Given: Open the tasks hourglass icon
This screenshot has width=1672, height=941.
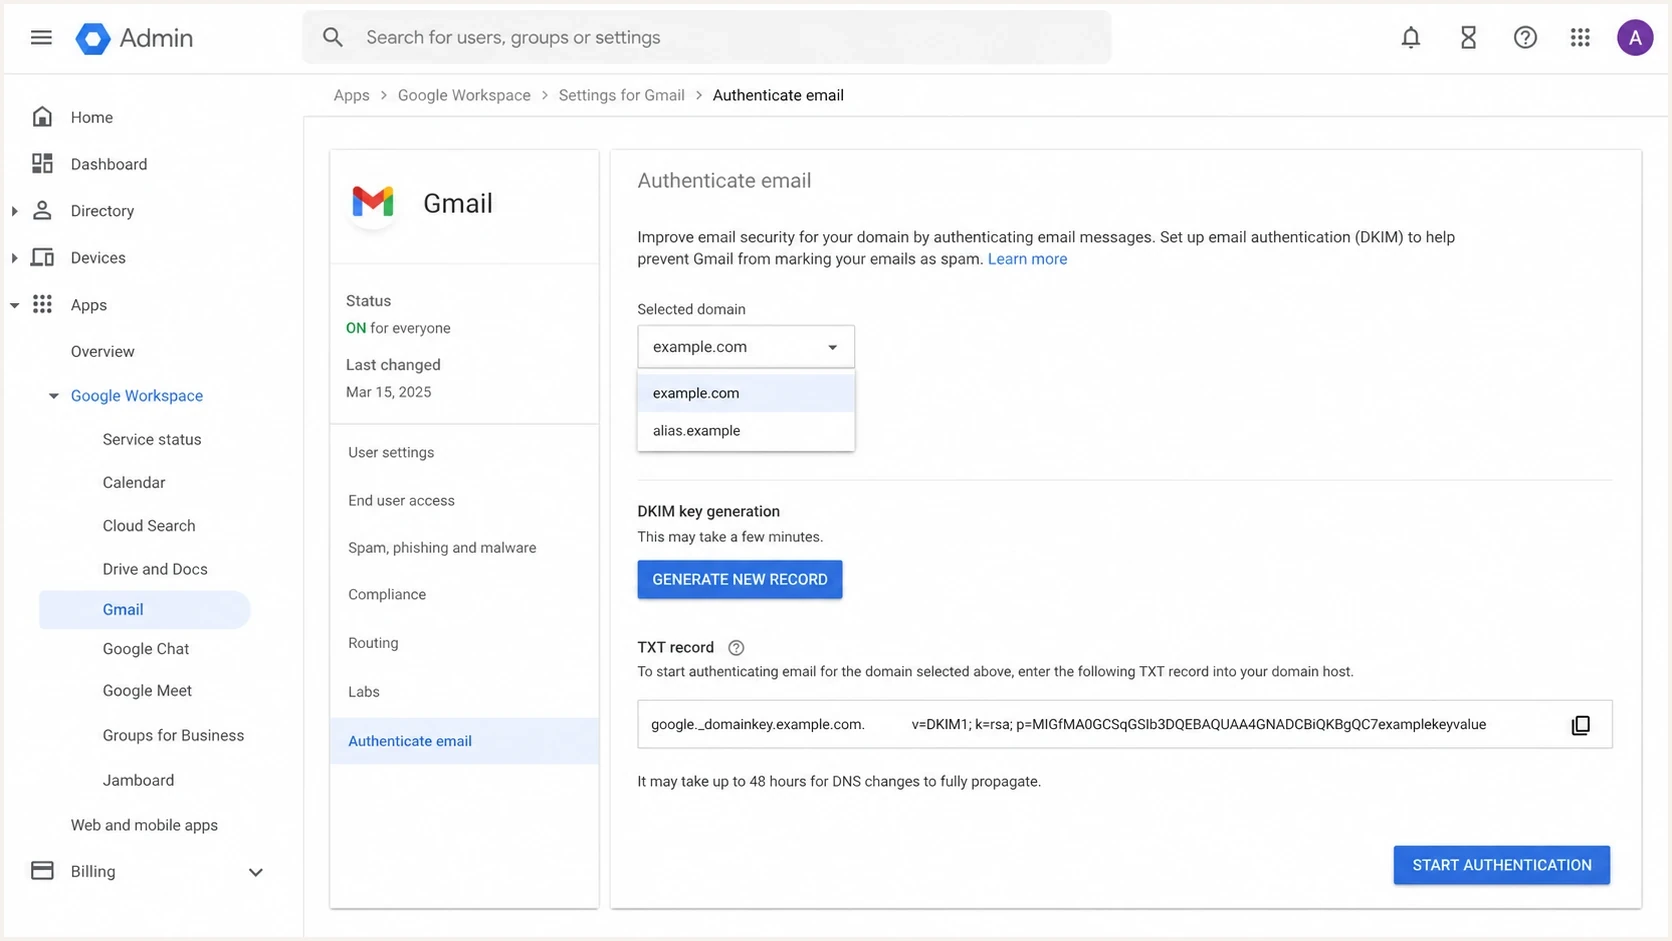Looking at the screenshot, I should (x=1468, y=38).
